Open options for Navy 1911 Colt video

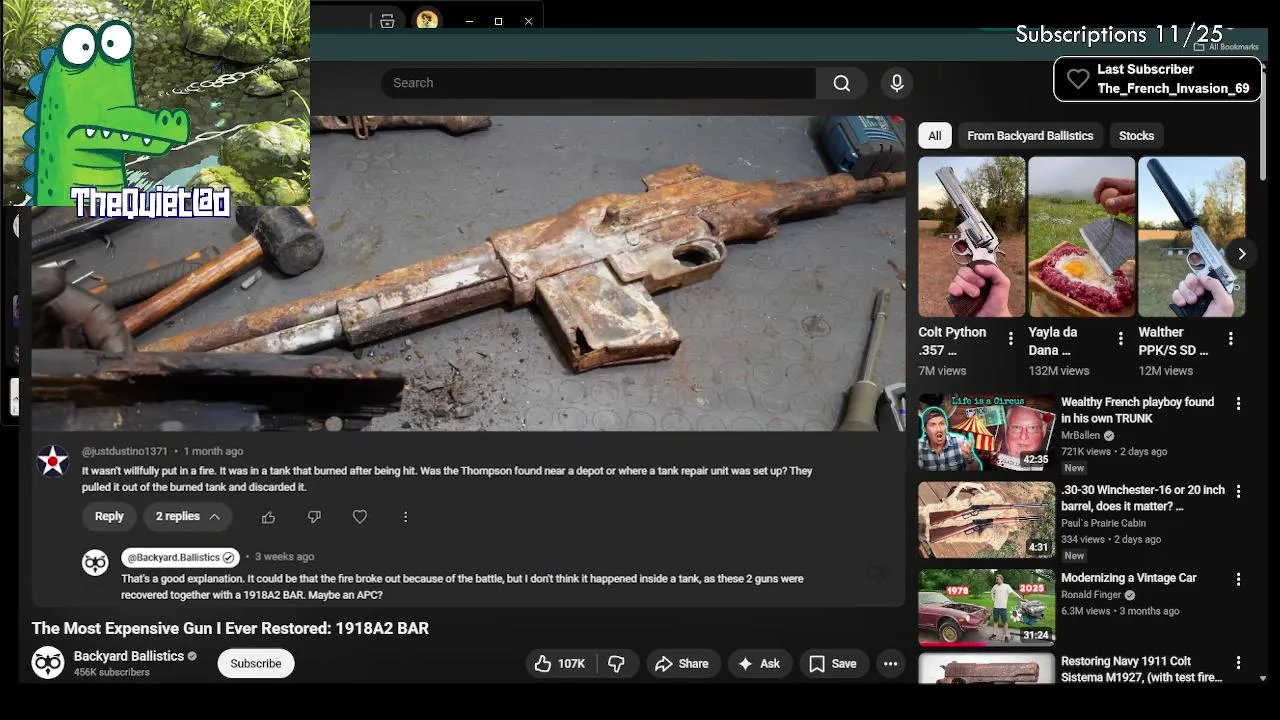1238,663
